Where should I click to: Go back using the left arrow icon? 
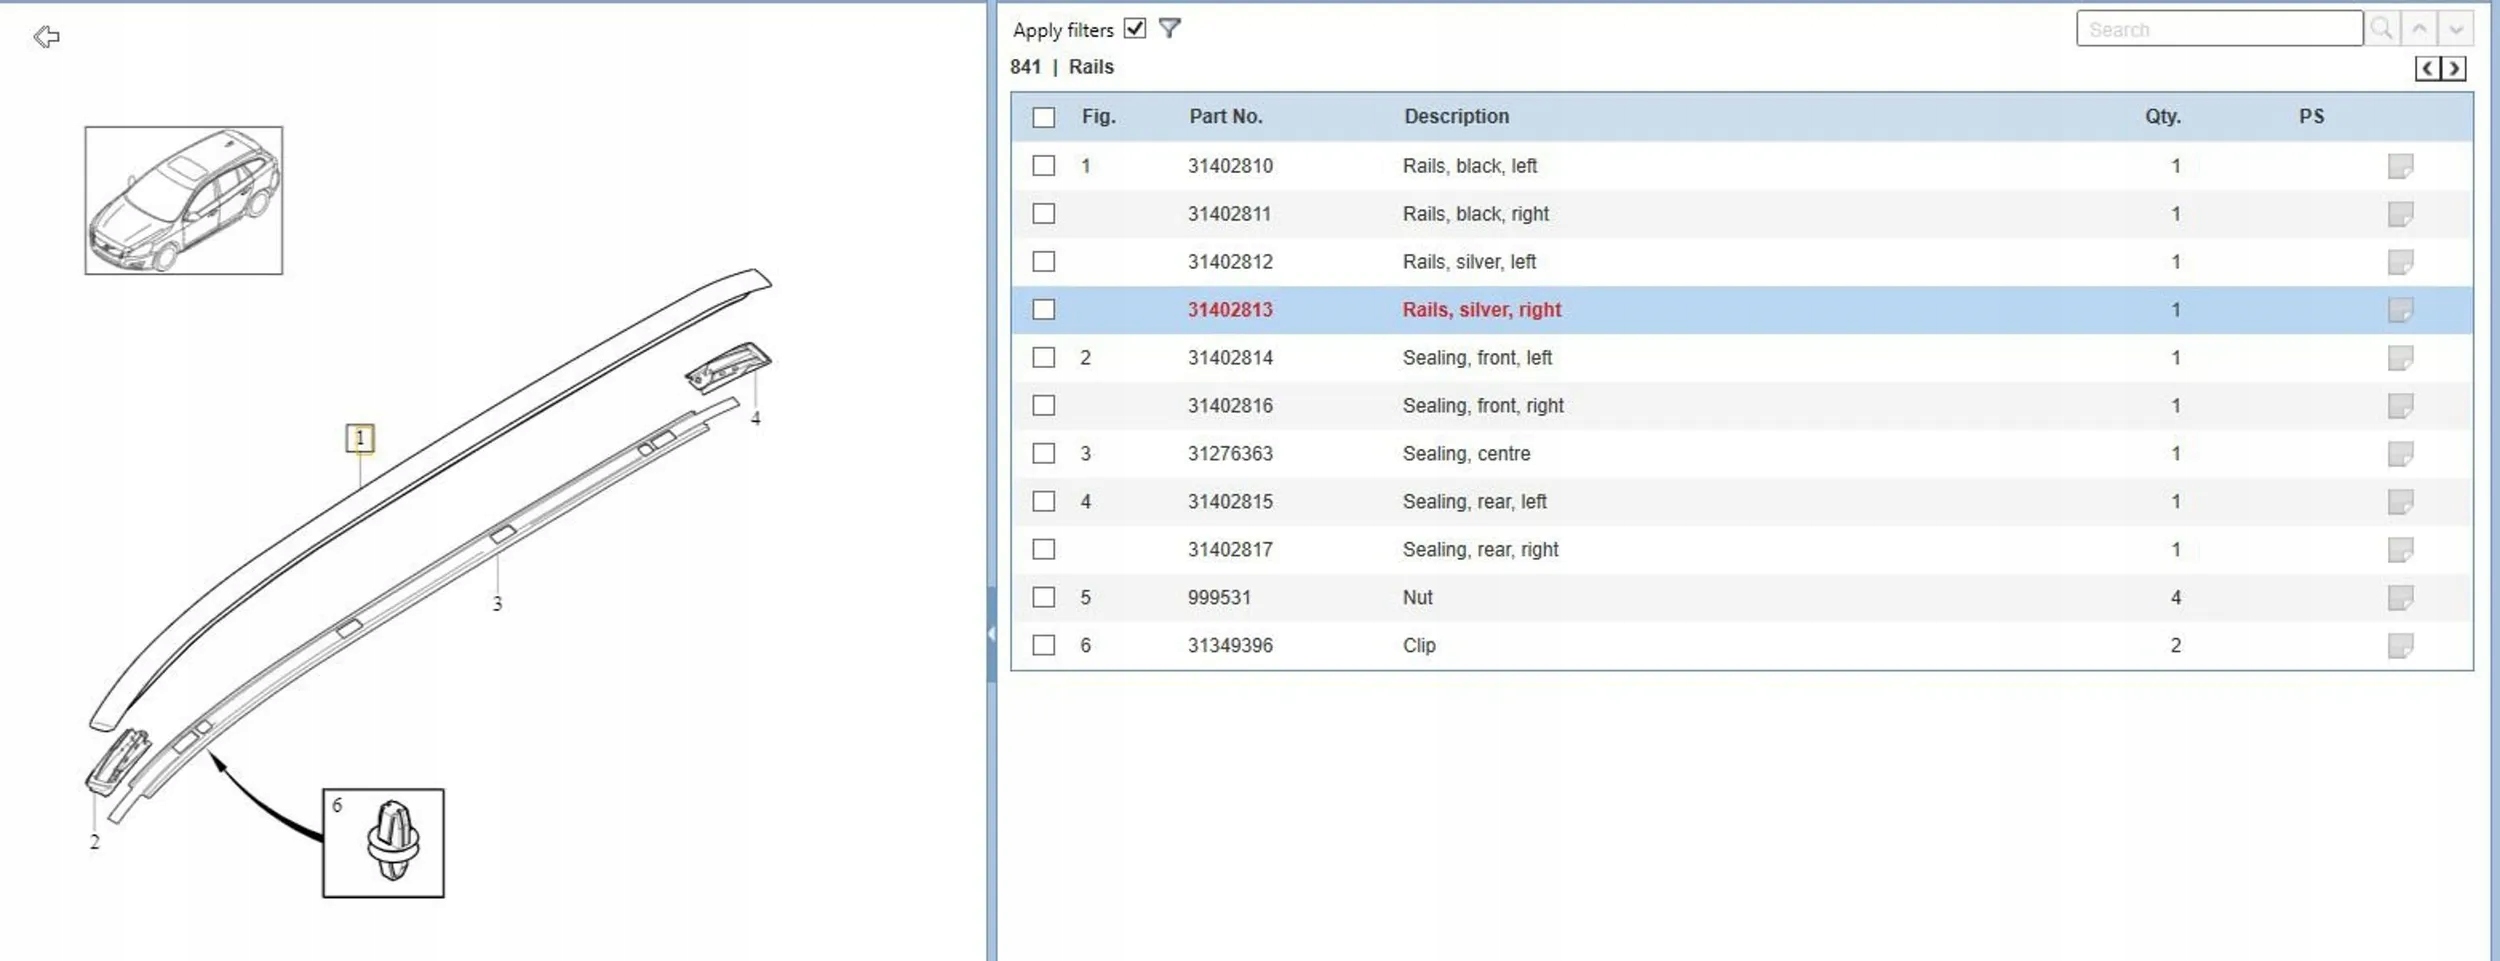tap(46, 37)
